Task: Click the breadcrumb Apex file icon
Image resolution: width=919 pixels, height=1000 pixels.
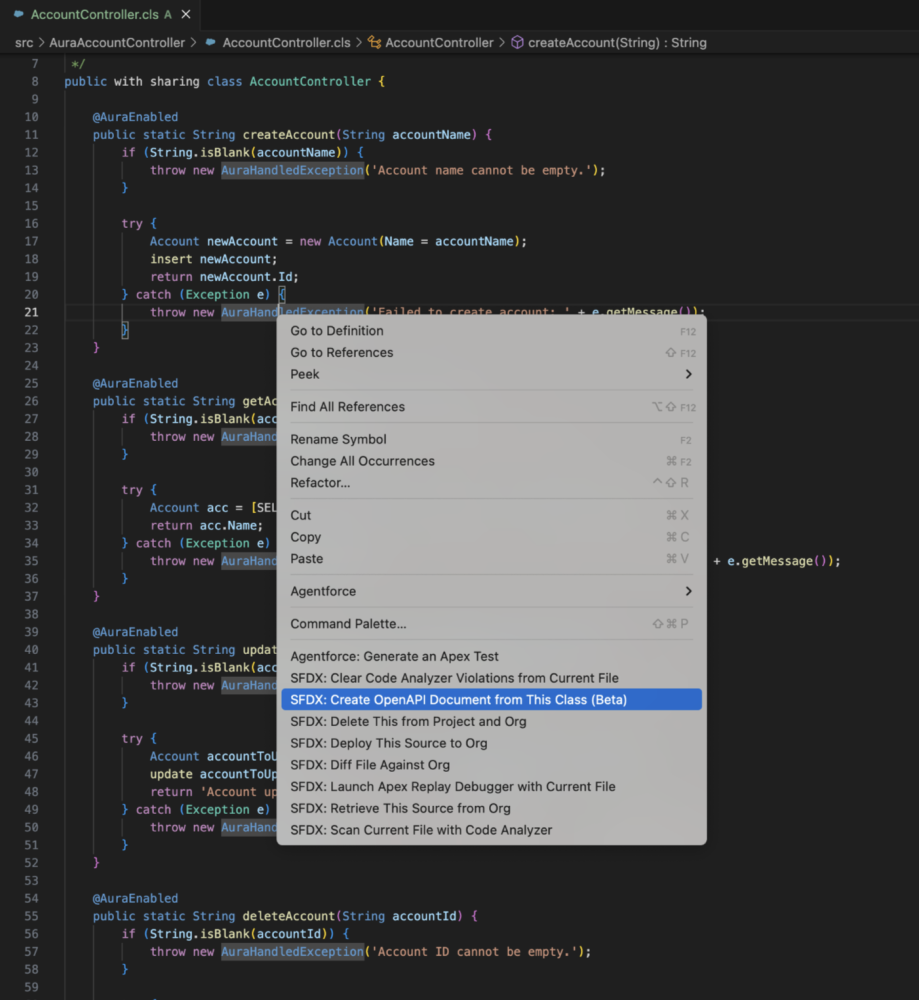Action: 210,43
